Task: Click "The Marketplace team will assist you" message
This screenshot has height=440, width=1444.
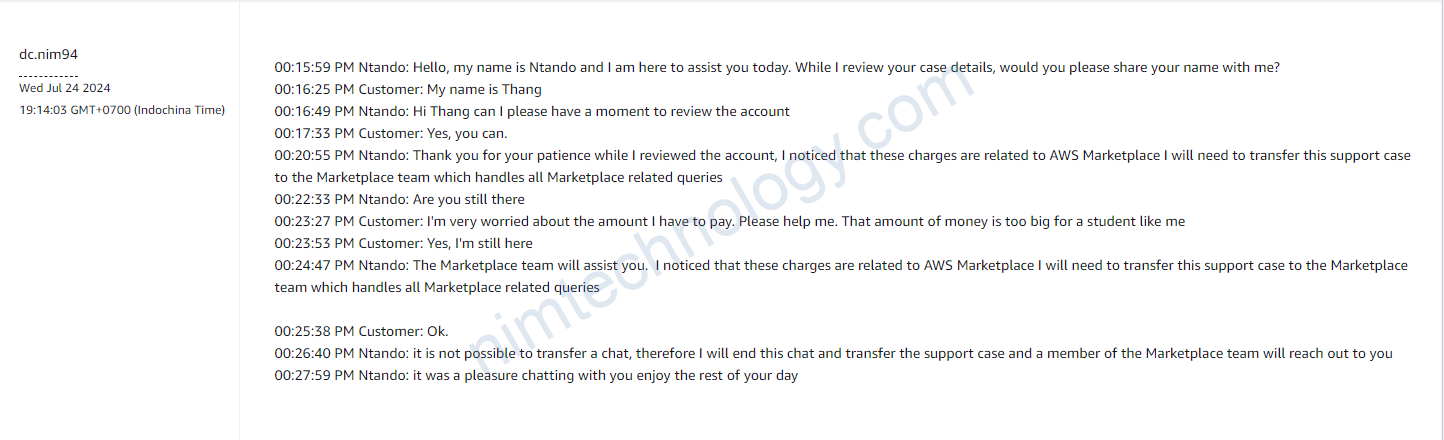Action: click(840, 266)
